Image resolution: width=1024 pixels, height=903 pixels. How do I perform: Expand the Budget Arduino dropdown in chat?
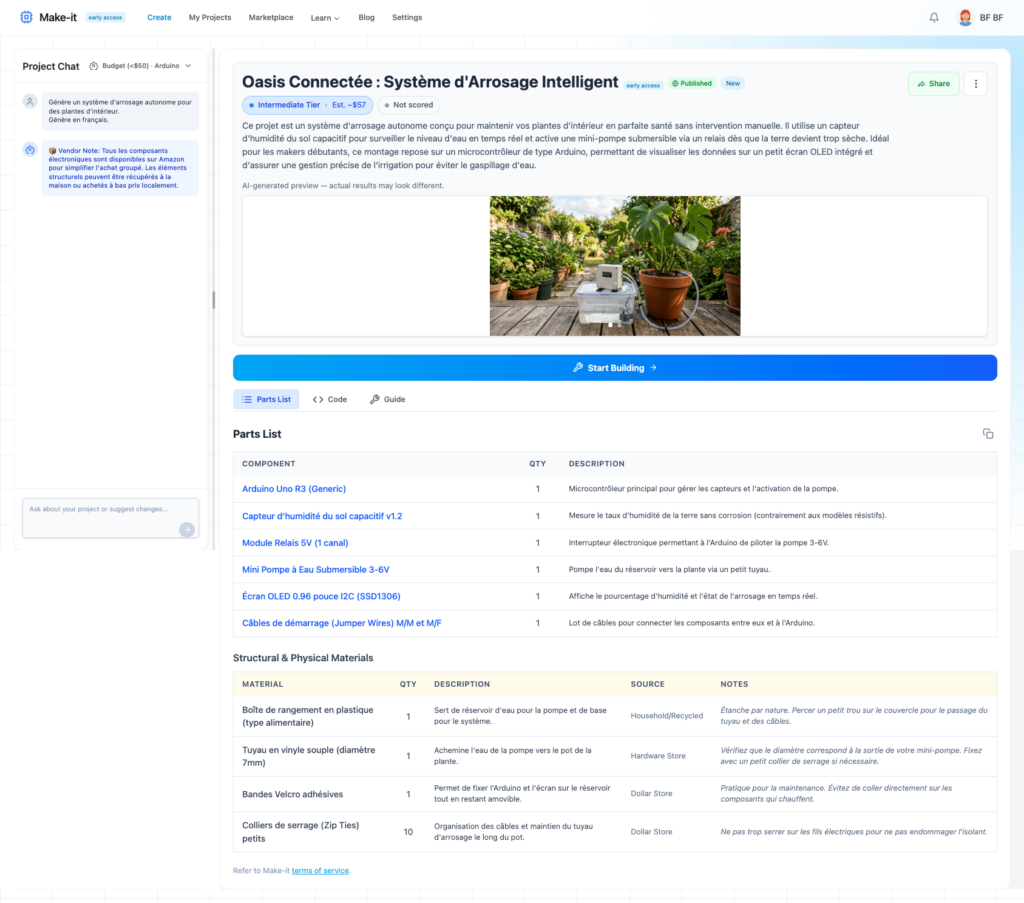pyautogui.click(x=140, y=66)
